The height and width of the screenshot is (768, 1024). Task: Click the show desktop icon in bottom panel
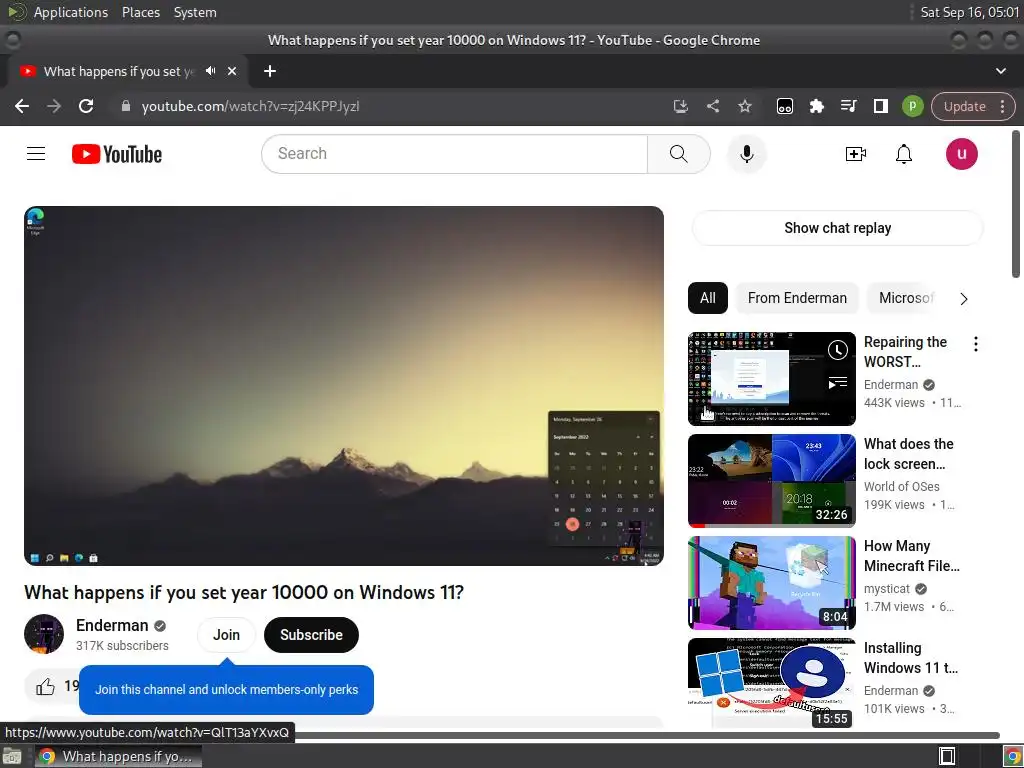pos(11,757)
